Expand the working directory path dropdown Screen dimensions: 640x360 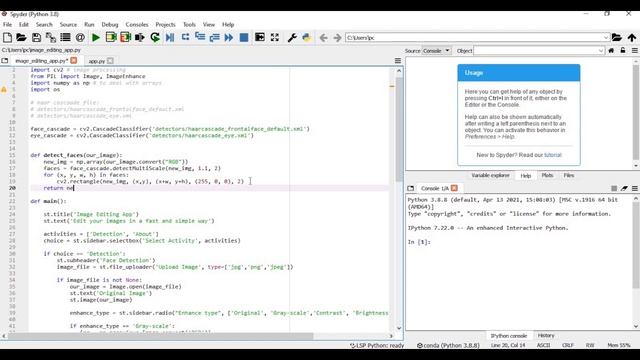[606, 38]
